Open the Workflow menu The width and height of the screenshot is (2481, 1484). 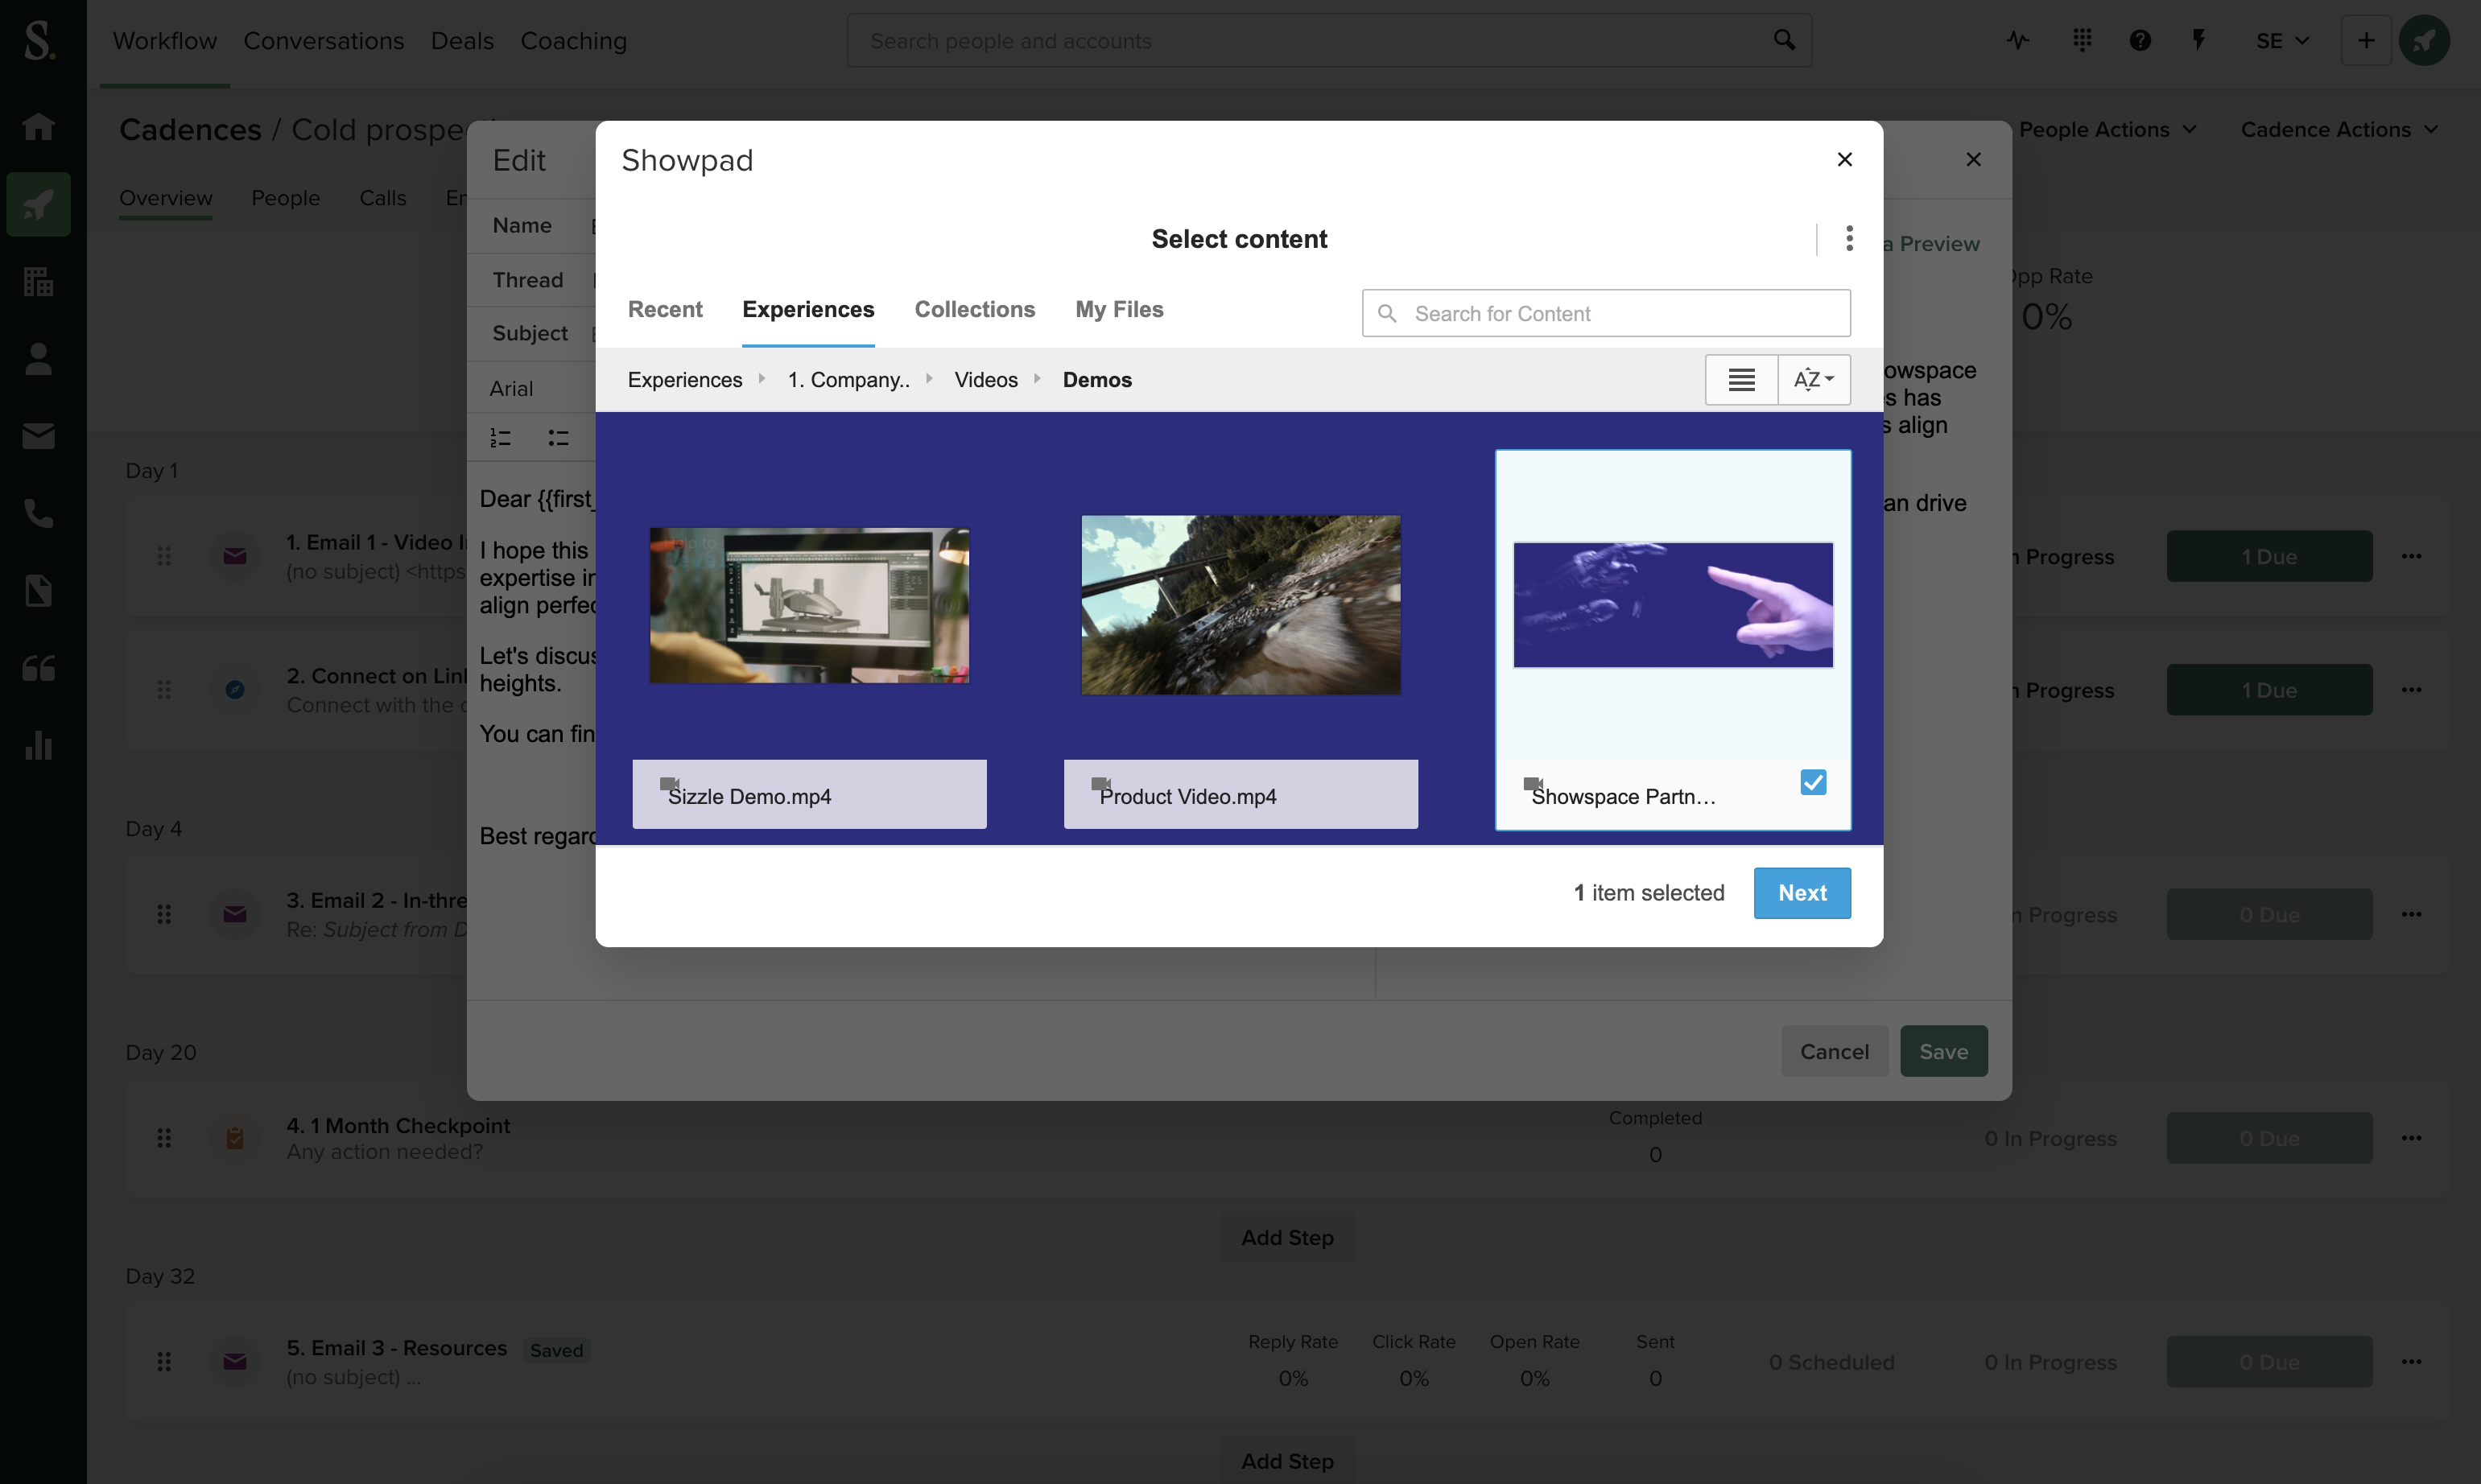click(x=165, y=41)
